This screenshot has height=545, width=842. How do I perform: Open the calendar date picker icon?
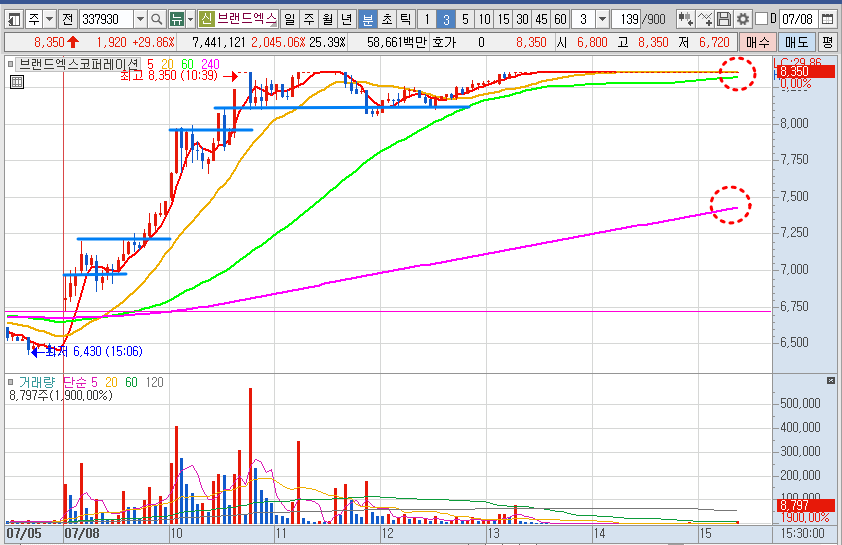pyautogui.click(x=828, y=20)
